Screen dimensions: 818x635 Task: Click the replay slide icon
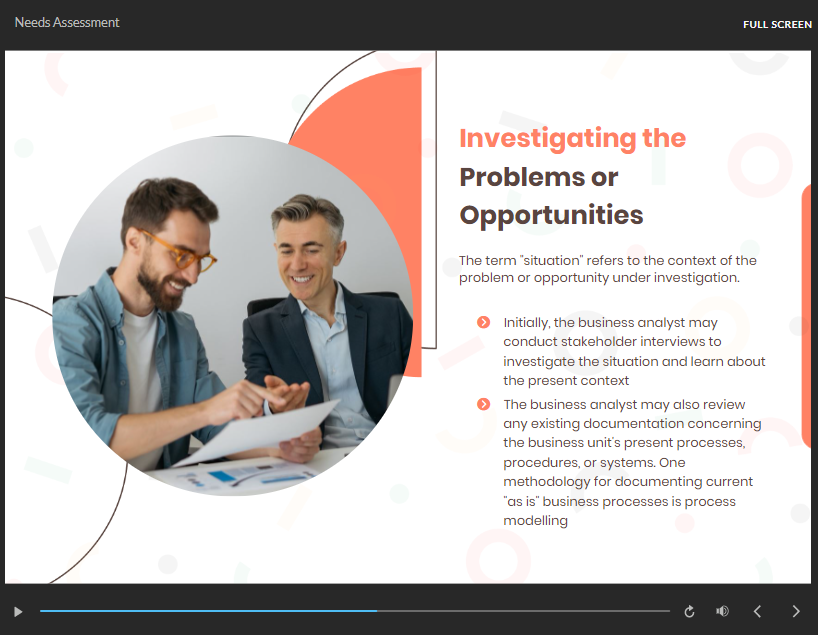pyautogui.click(x=689, y=611)
